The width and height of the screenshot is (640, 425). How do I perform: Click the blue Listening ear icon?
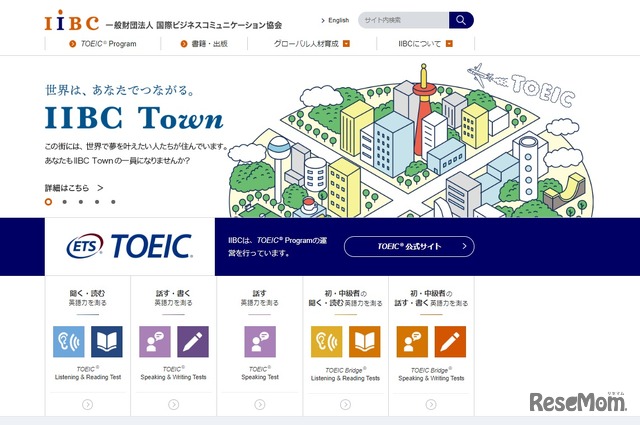[69, 342]
